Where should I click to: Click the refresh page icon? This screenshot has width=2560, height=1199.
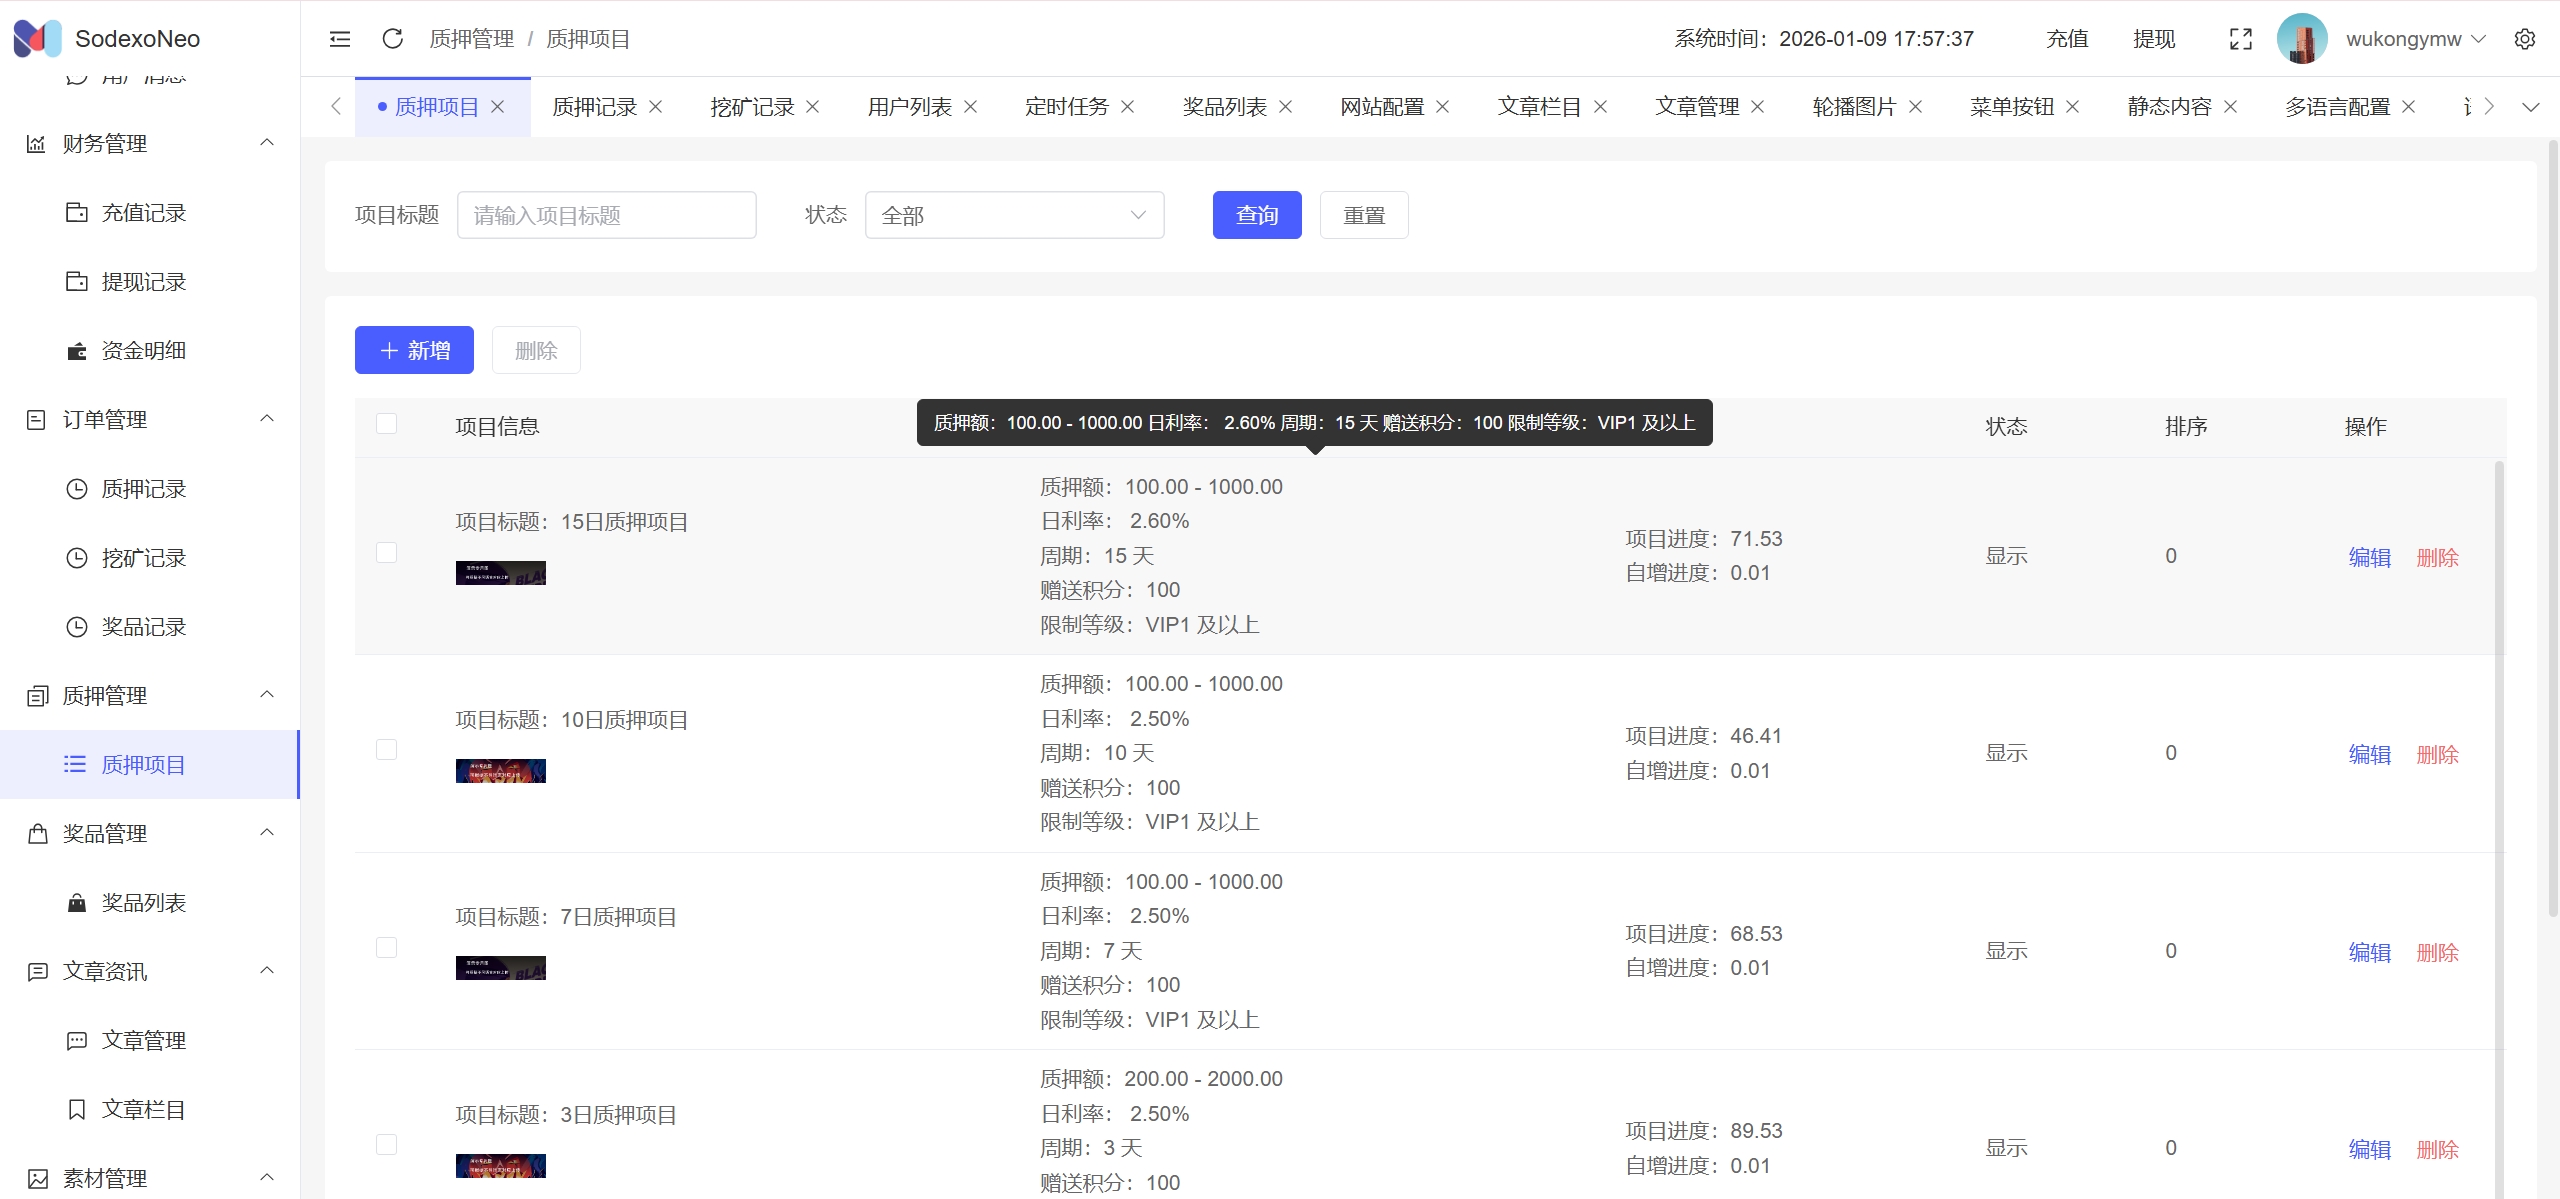click(x=392, y=39)
